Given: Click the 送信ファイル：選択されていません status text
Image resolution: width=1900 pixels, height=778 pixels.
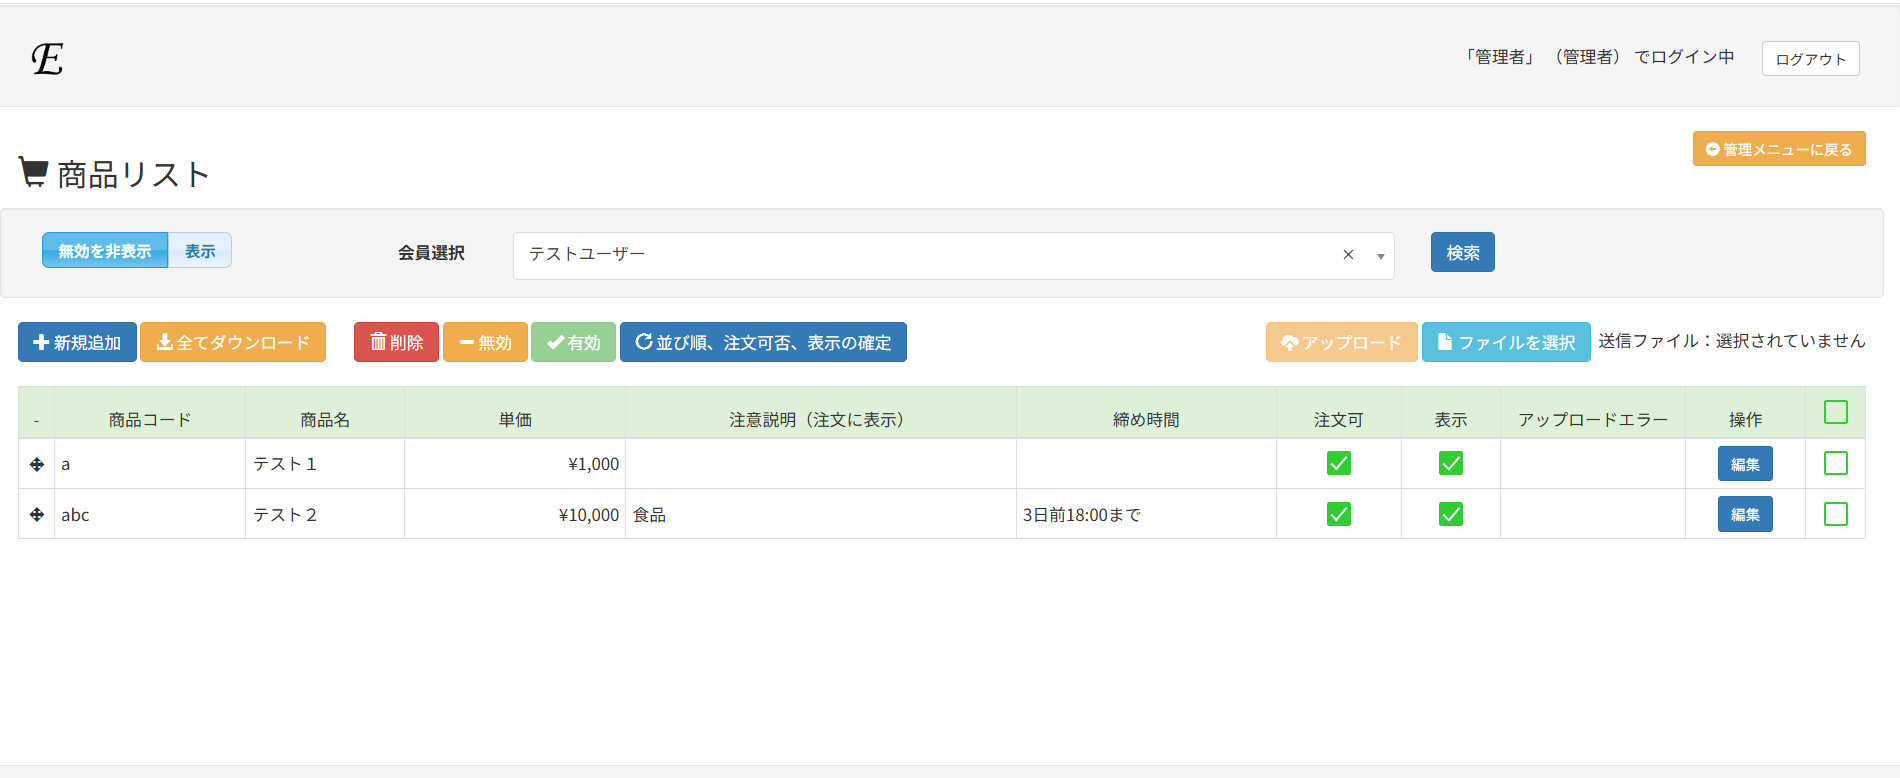Looking at the screenshot, I should (x=1732, y=341).
